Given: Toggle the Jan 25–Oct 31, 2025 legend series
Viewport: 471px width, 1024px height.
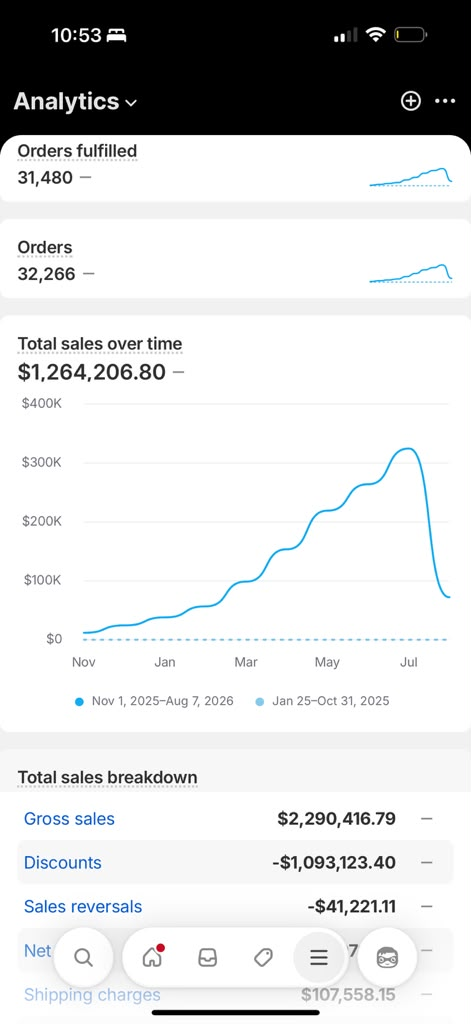Looking at the screenshot, I should tap(323, 701).
